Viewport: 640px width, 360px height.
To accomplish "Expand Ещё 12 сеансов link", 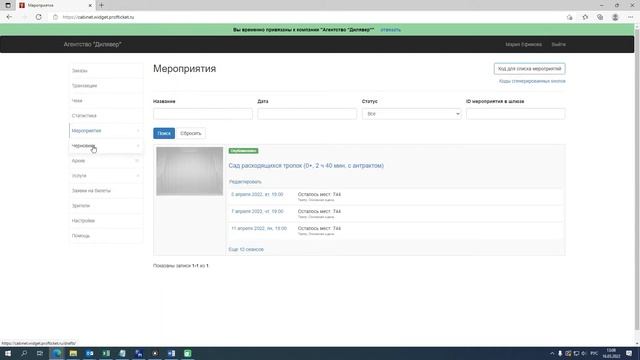I will [246, 249].
